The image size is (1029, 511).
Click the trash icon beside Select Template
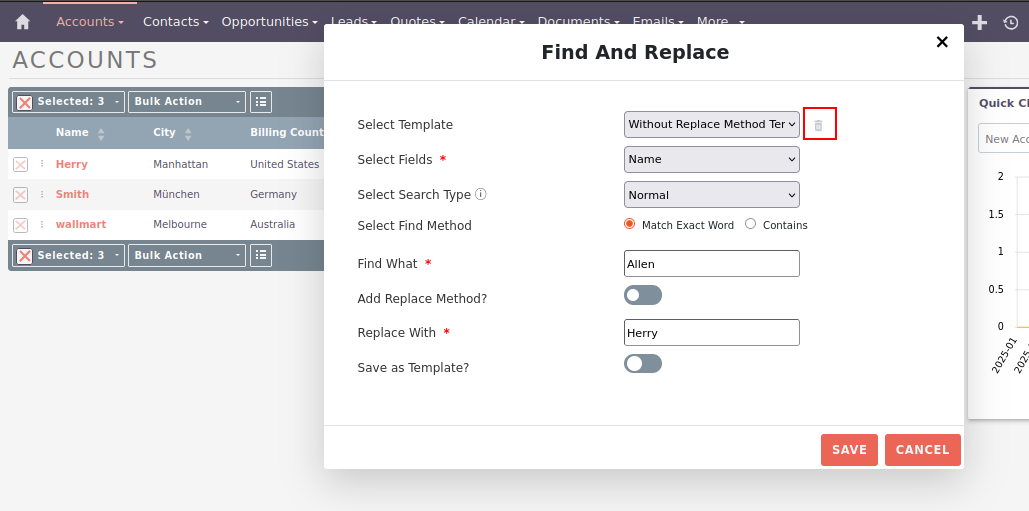818,125
